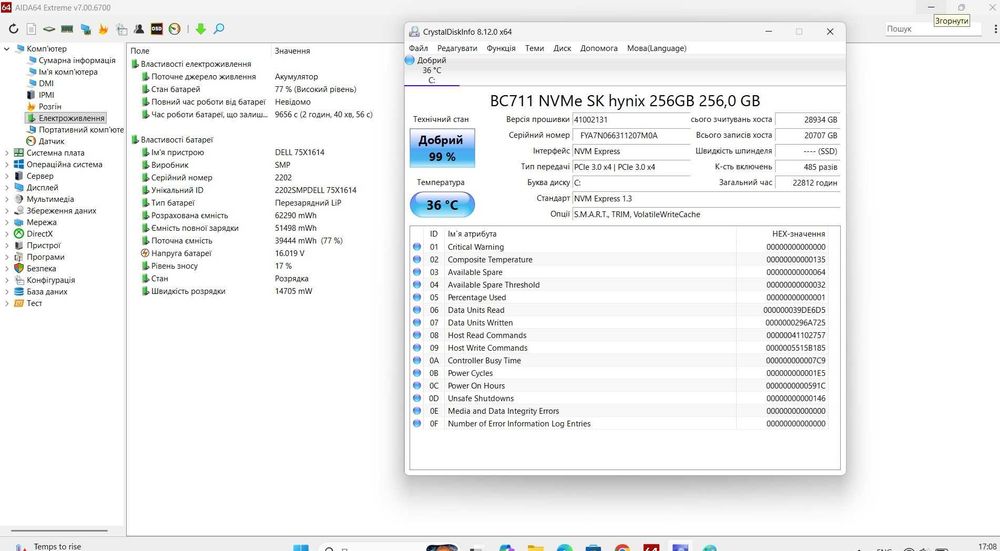
Task: Click the green down-arrow update icon
Action: pos(201,29)
